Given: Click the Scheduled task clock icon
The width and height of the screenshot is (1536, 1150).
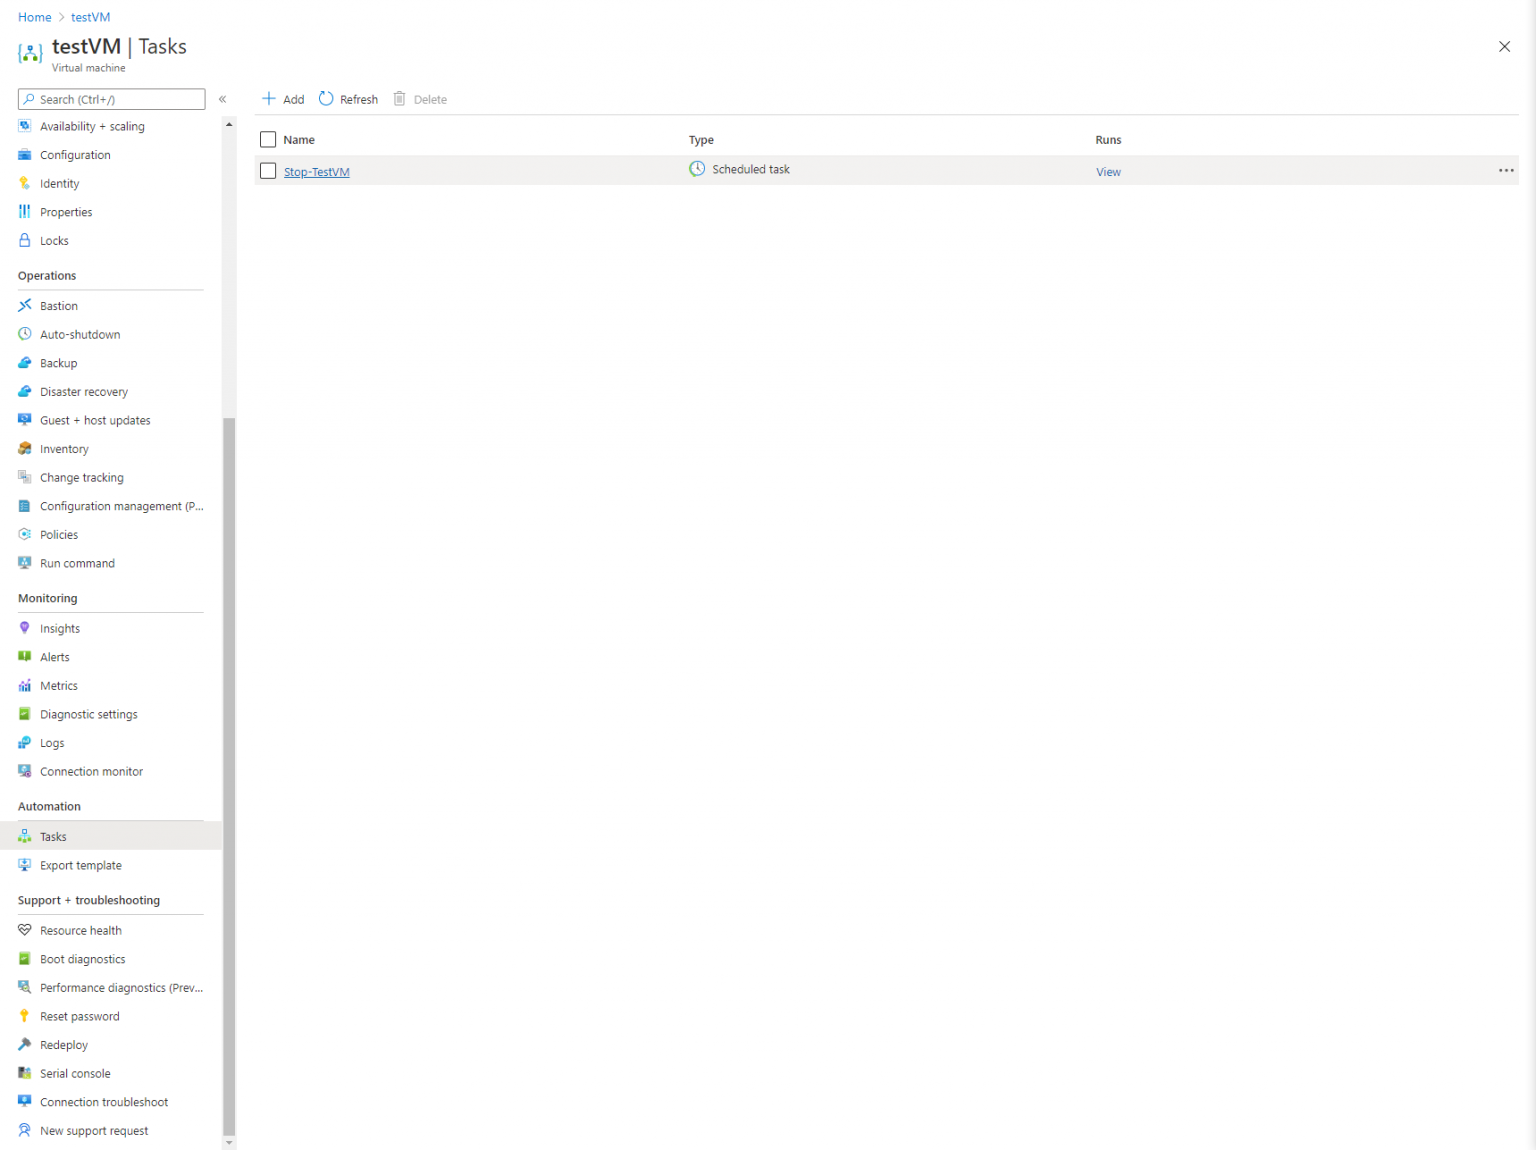Looking at the screenshot, I should coord(697,169).
